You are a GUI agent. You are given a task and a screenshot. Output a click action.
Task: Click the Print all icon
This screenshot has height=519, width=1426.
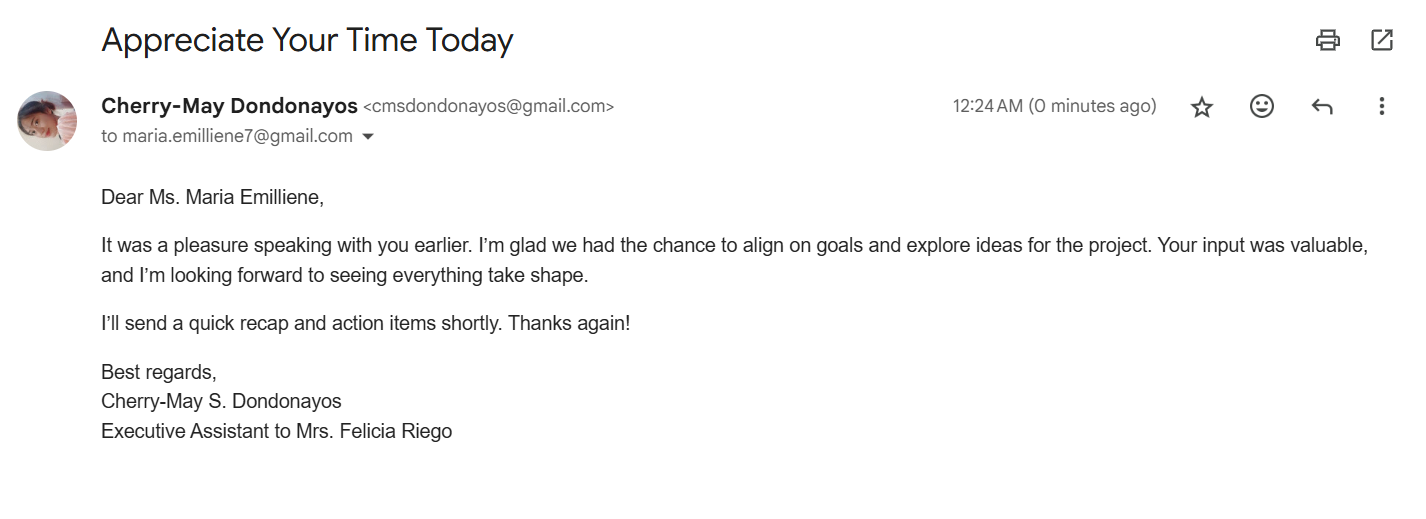[x=1327, y=40]
